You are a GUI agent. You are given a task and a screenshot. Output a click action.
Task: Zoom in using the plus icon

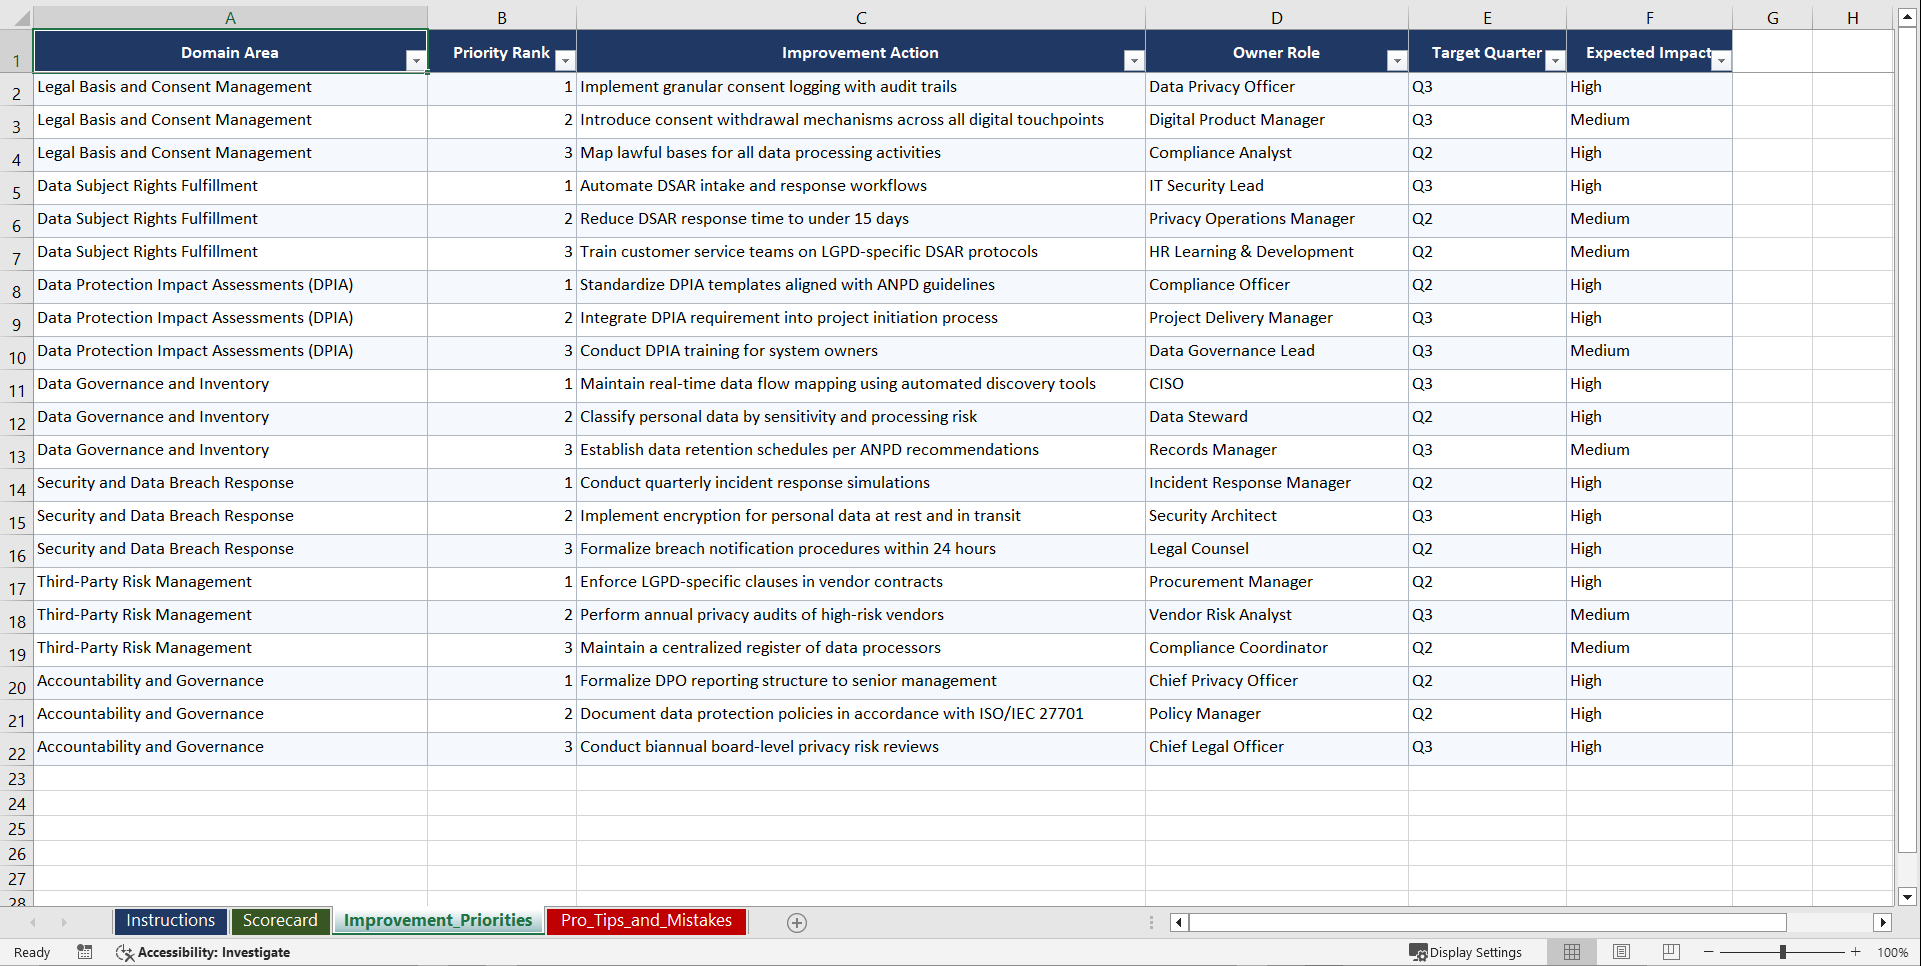coord(1856,952)
